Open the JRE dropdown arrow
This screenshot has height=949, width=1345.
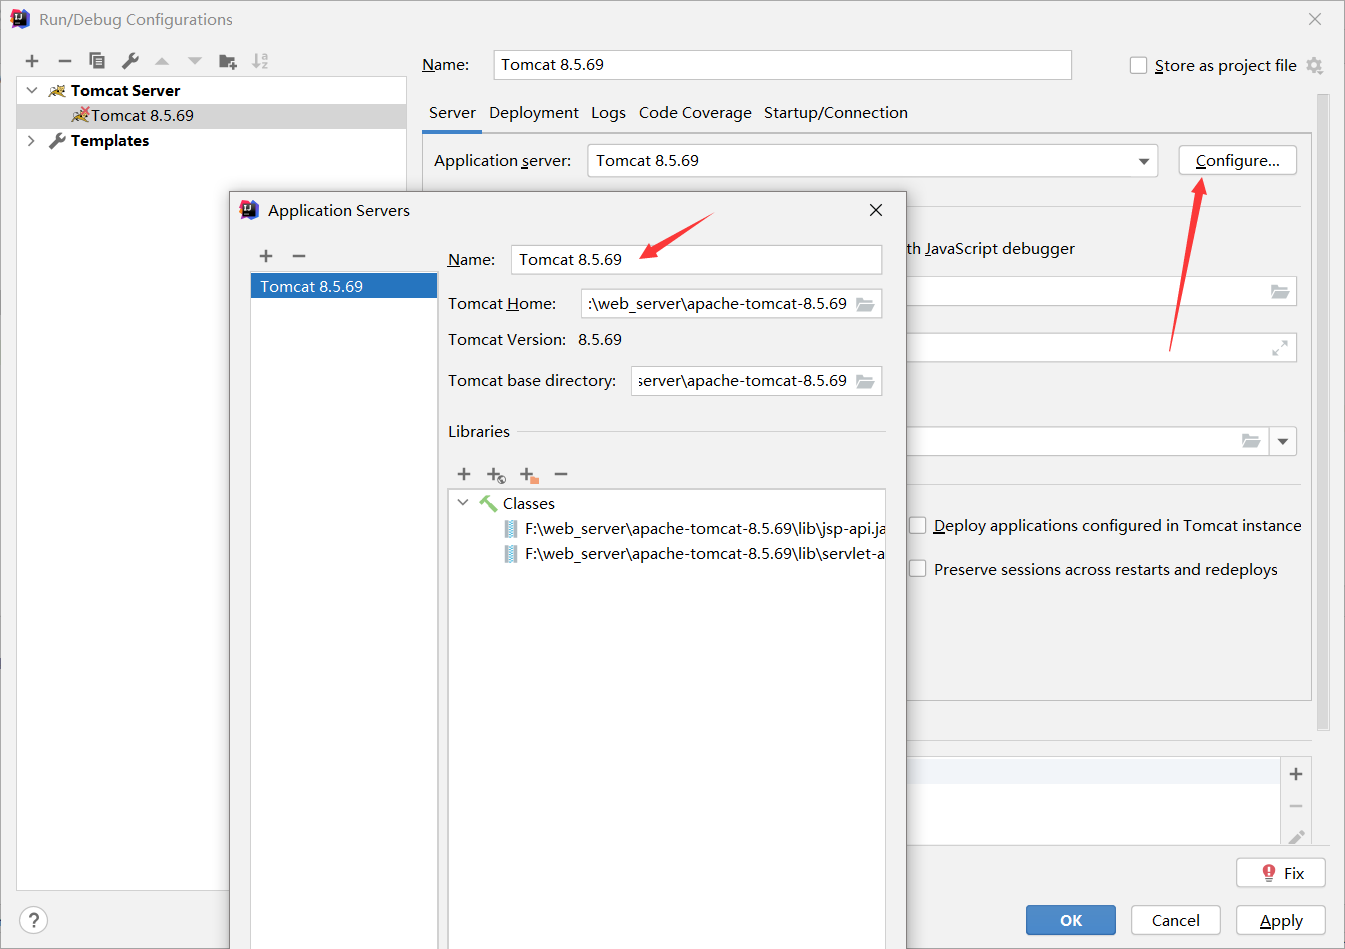pos(1283,441)
